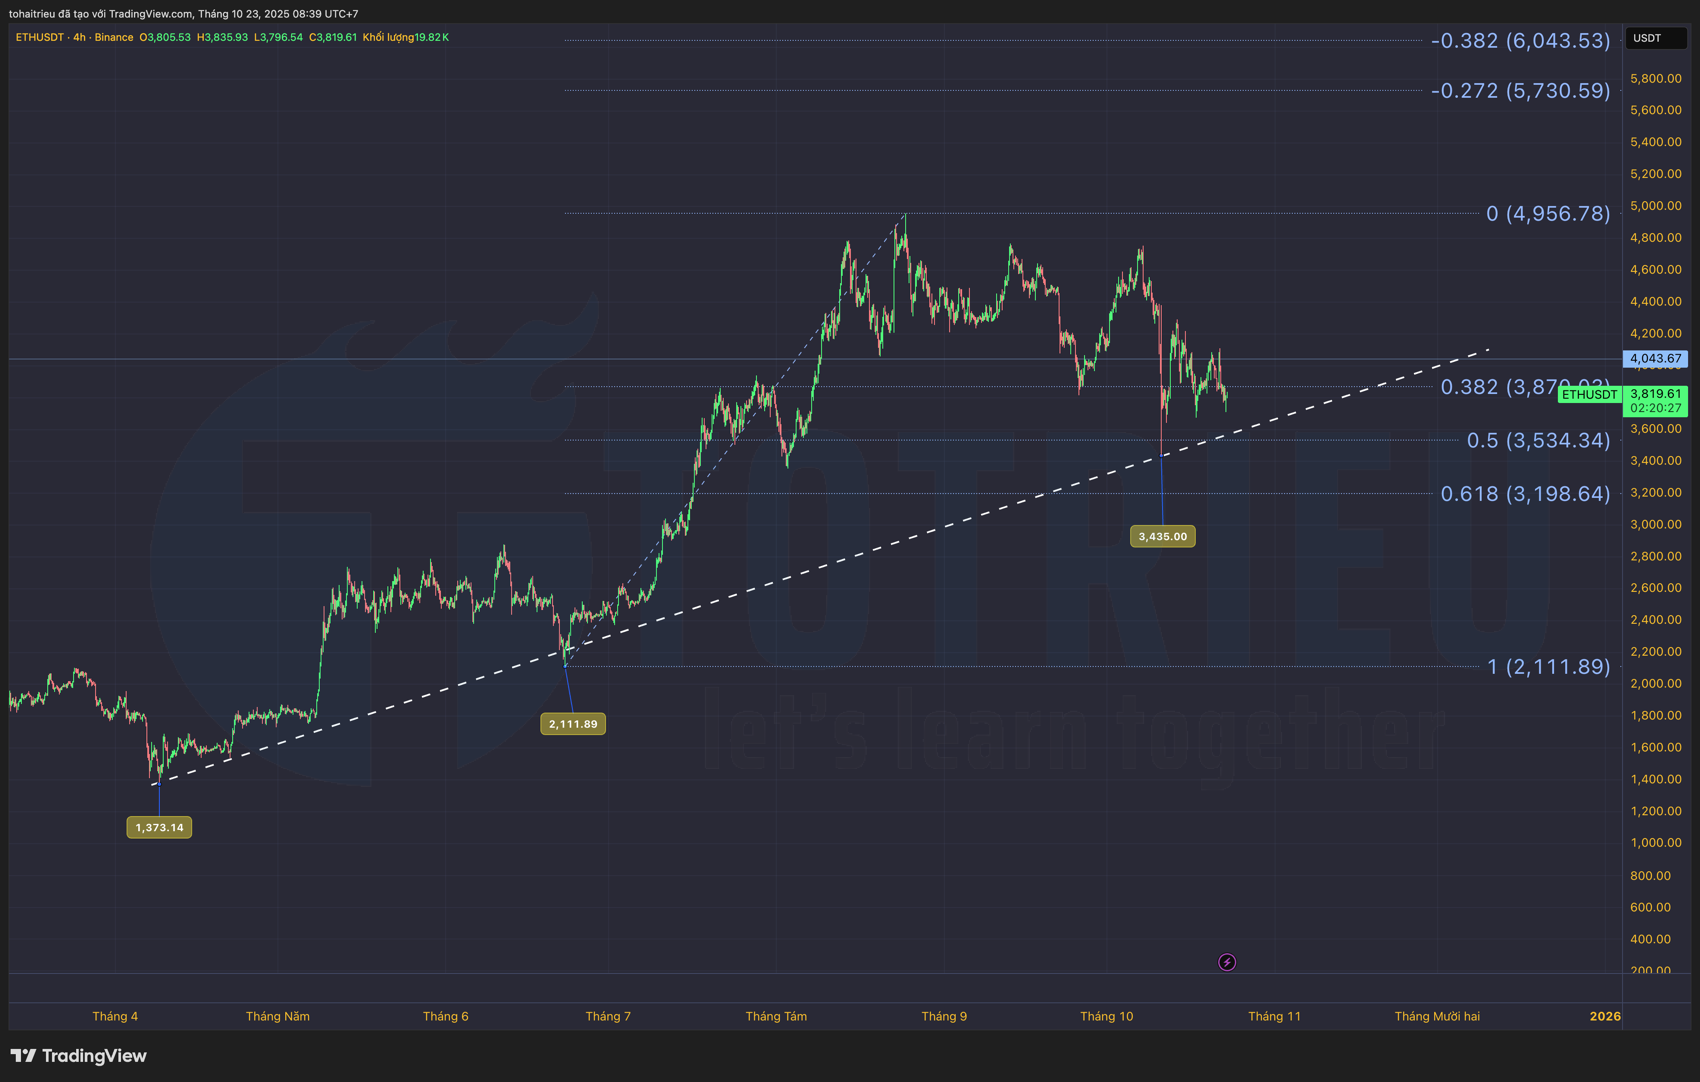Click the tohaitrieu TradingView.com attribution text
Image resolution: width=1700 pixels, height=1082 pixels.
click(183, 13)
